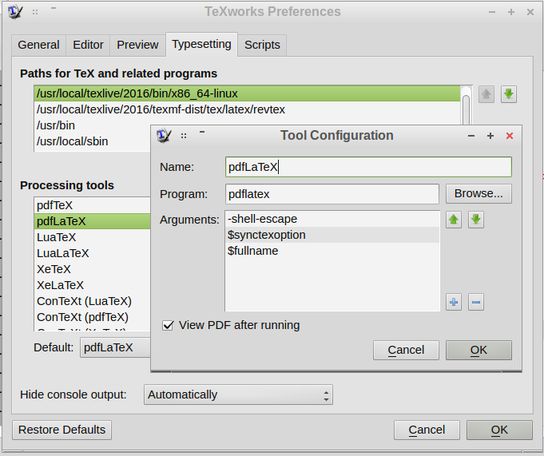Click Restore Defaults button

coord(62,430)
